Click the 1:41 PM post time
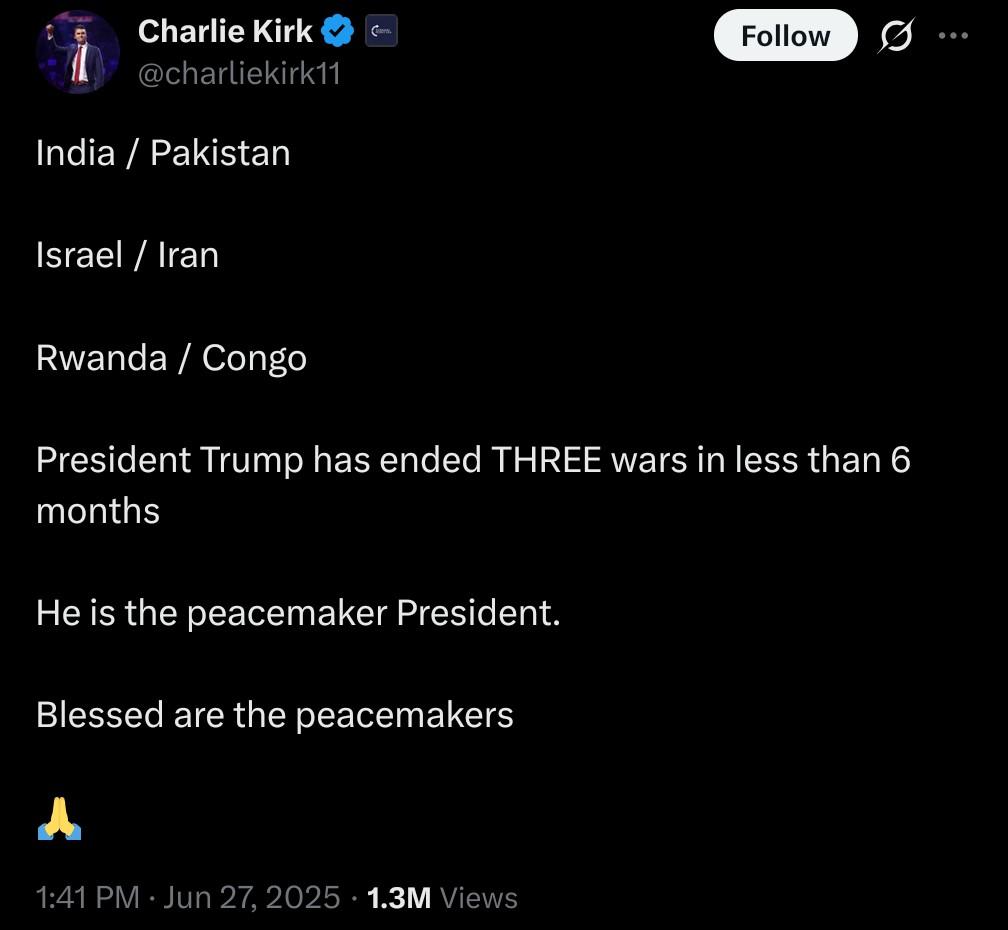 point(87,897)
